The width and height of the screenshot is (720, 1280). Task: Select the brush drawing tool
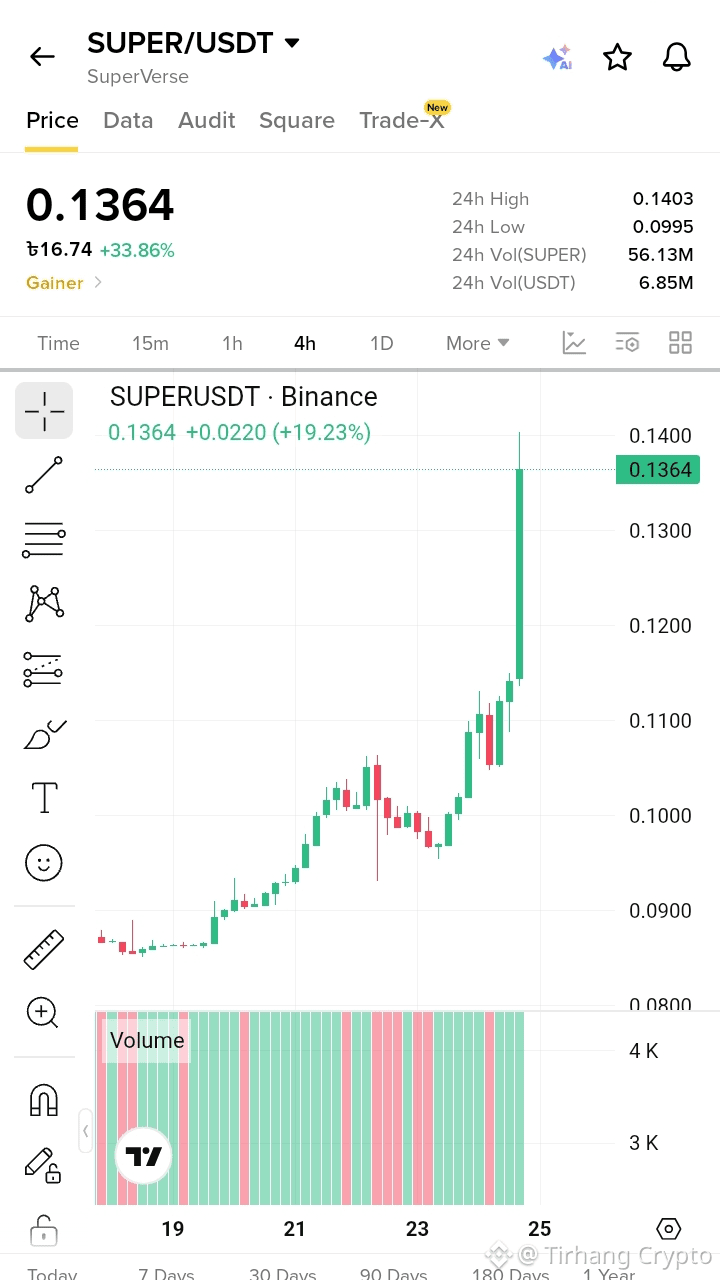point(44,735)
